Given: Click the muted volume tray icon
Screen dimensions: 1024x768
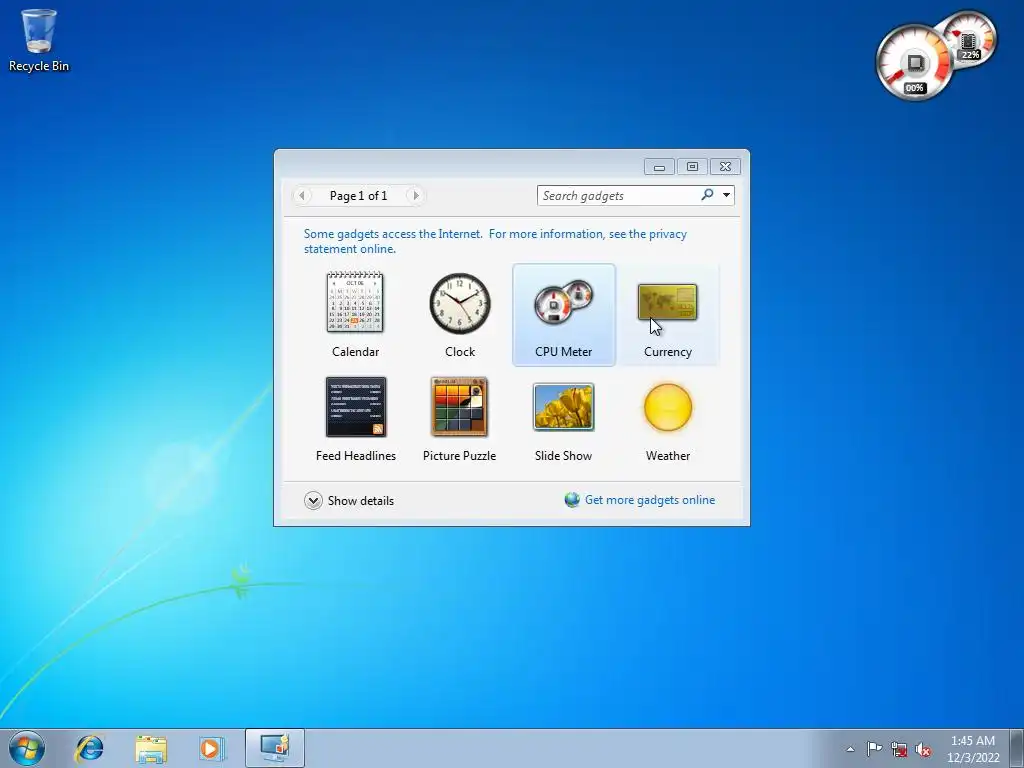Looking at the screenshot, I should coord(923,749).
